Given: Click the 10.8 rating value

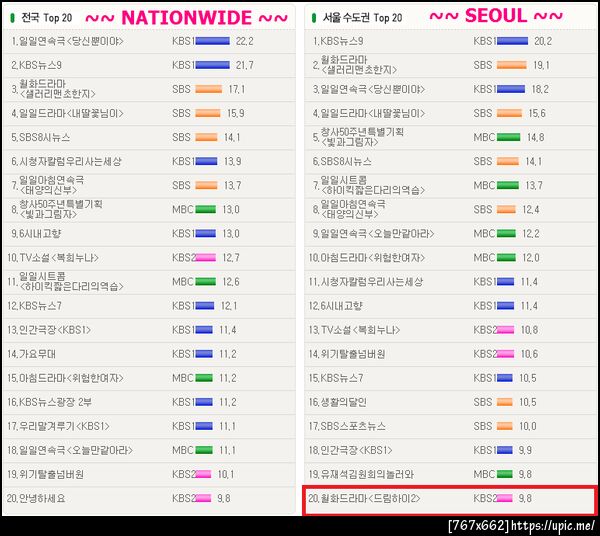Looking at the screenshot, I should pyautogui.click(x=529, y=330).
